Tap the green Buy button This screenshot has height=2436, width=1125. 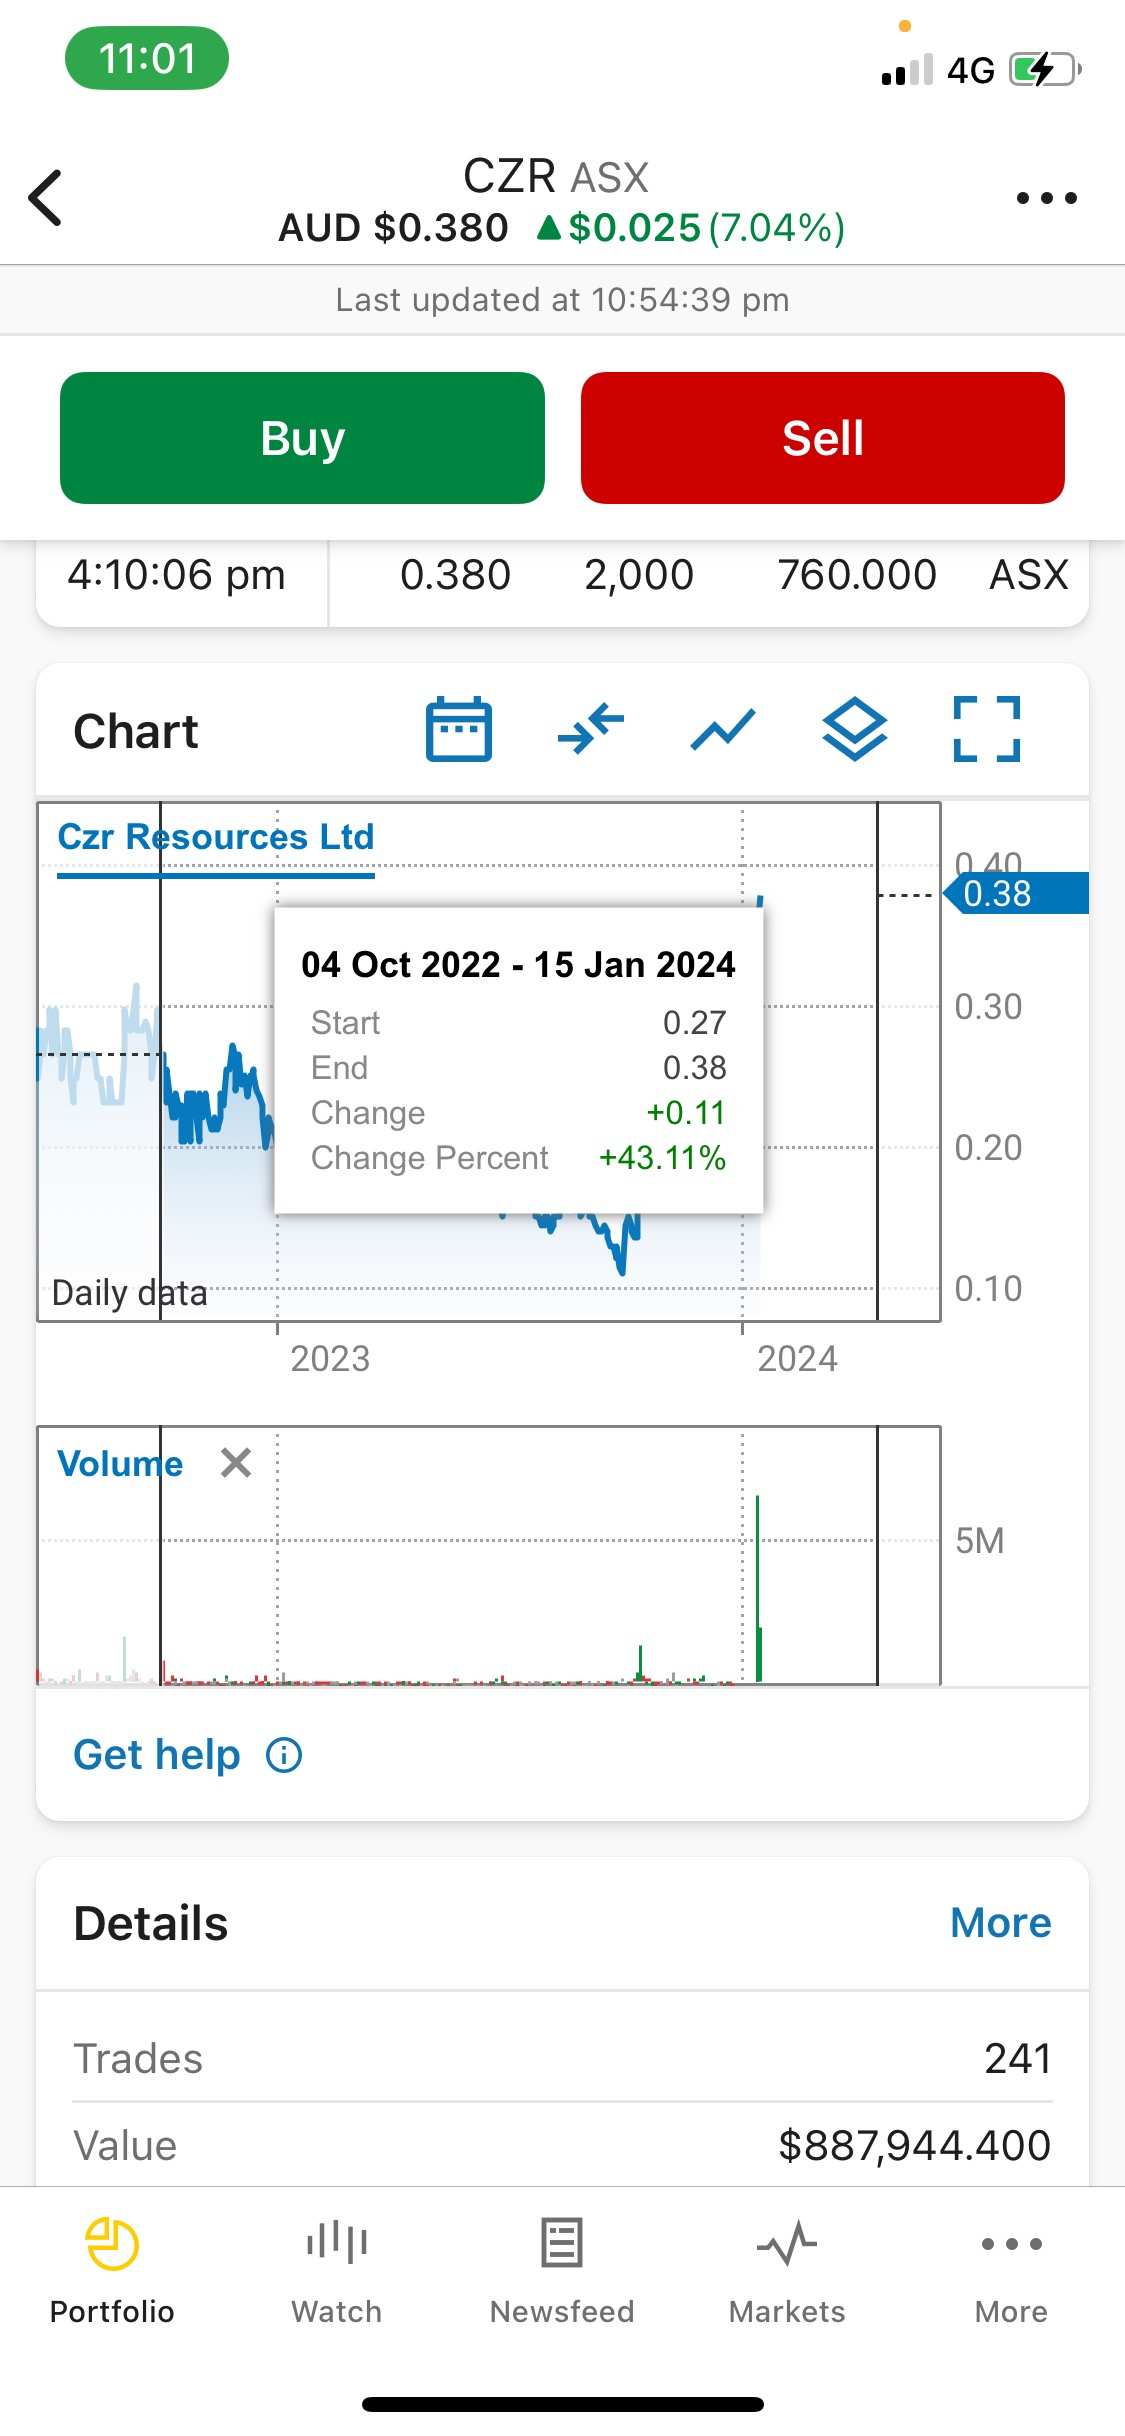[x=302, y=438]
